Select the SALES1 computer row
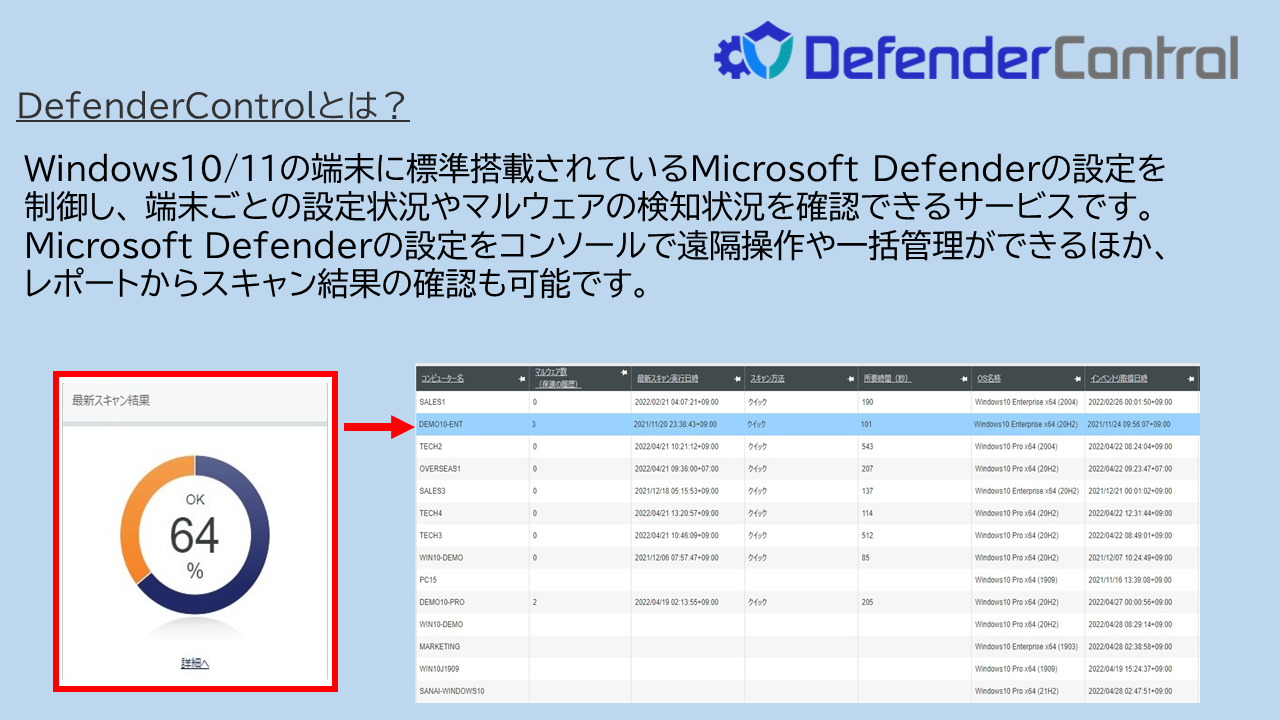This screenshot has width=1280, height=720. pyautogui.click(x=807, y=402)
